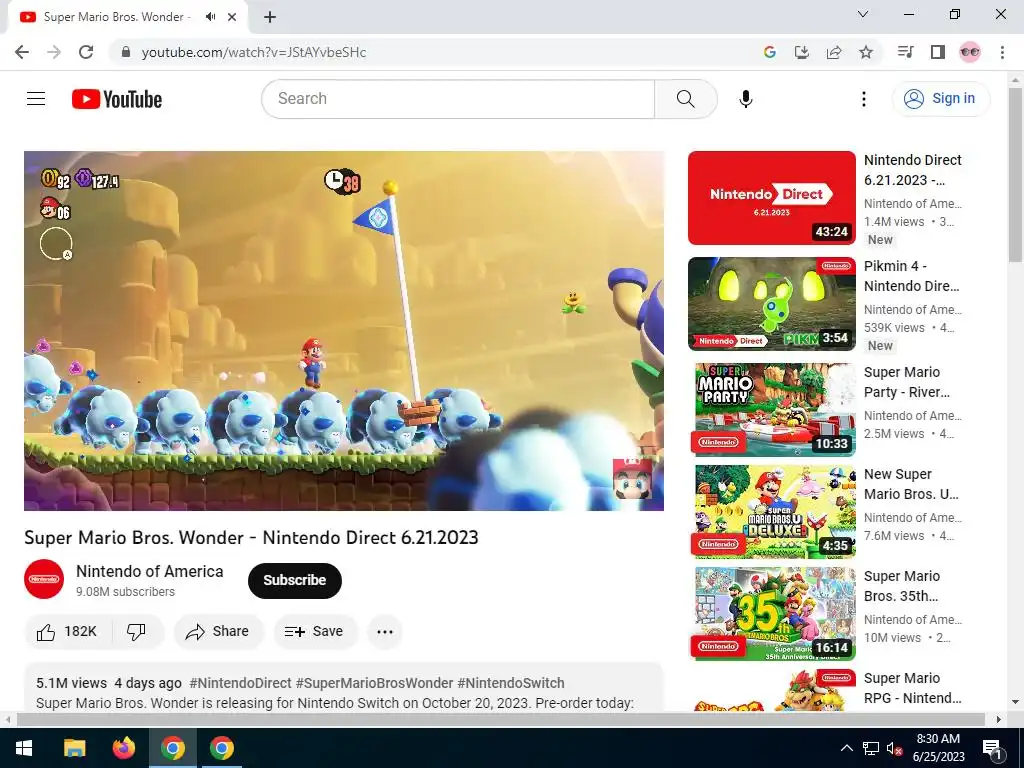Viewport: 1024px width, 768px height.
Task: Save video to a playlist
Action: [314, 632]
